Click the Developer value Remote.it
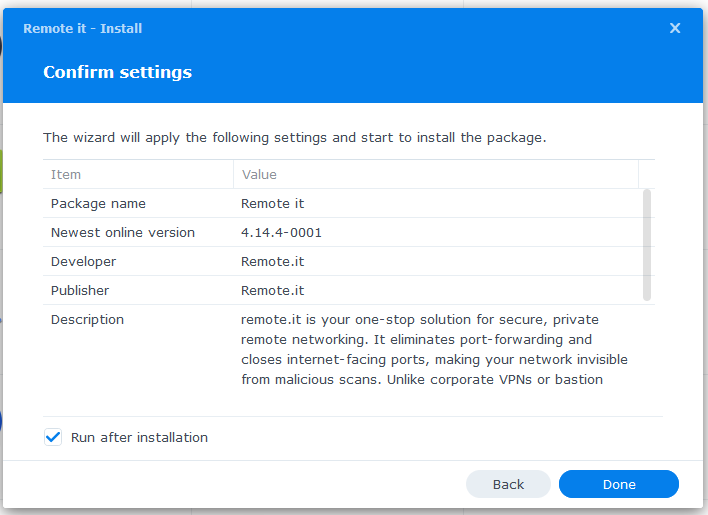 coord(272,261)
